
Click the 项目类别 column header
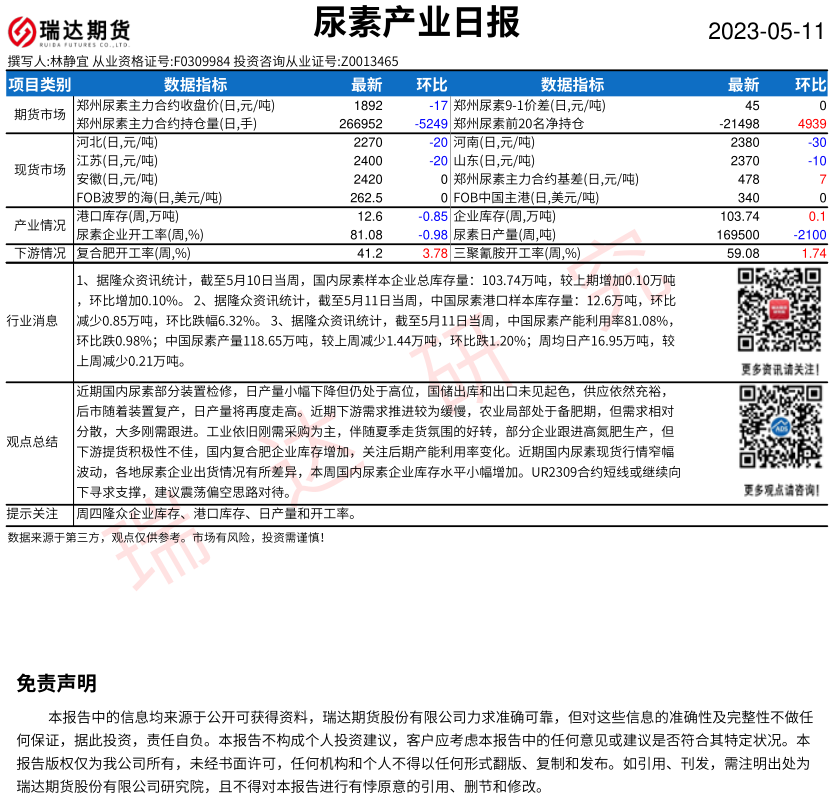40,85
